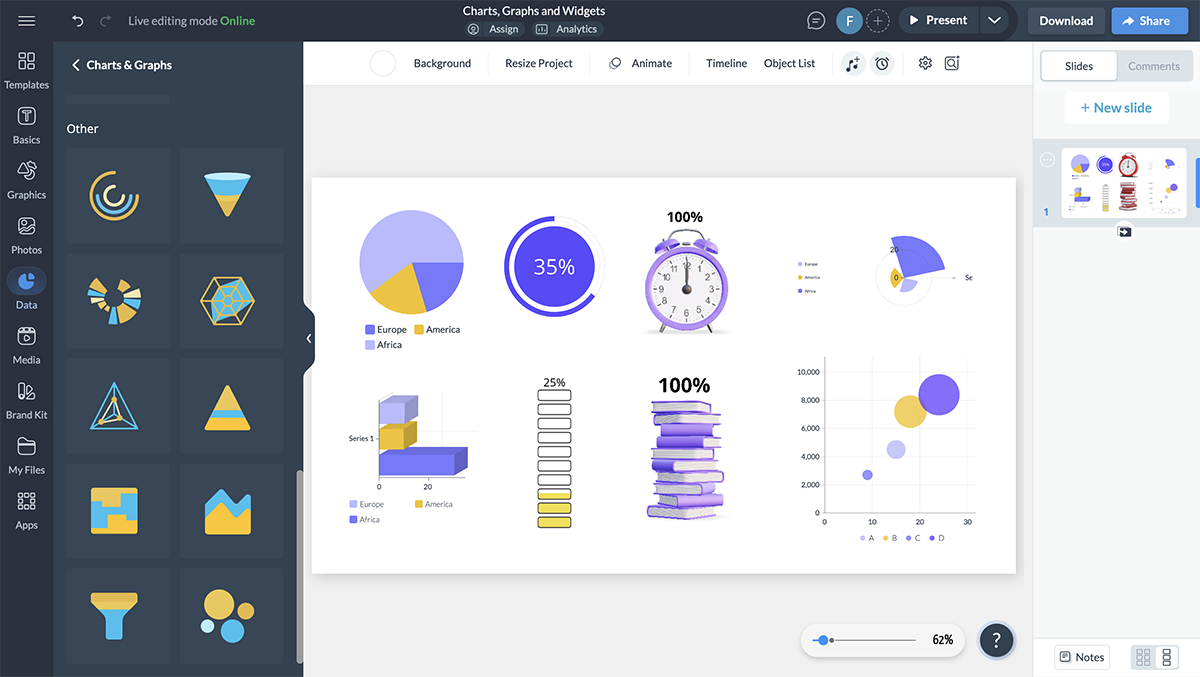Click the add audio (music note) icon
The image size is (1200, 677).
(852, 63)
